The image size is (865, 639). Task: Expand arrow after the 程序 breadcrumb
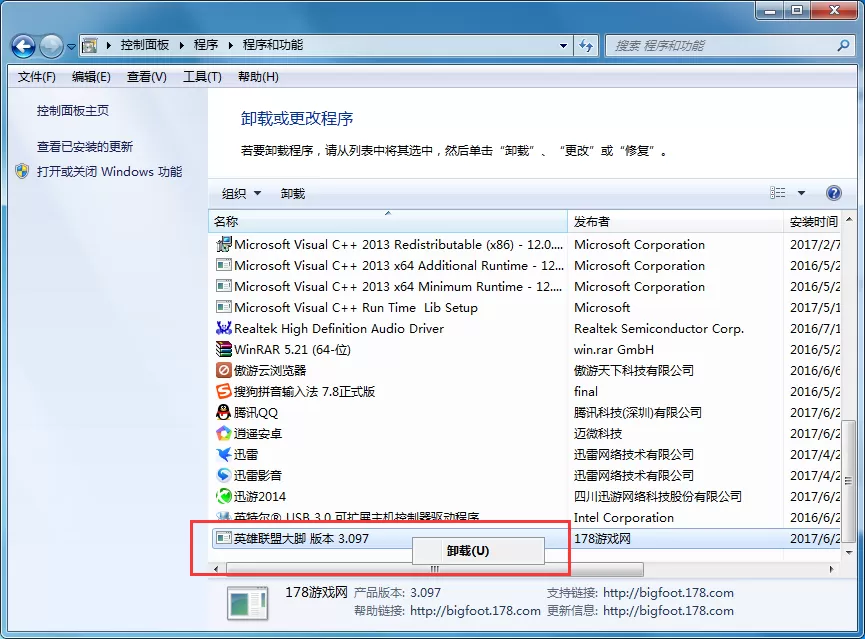coord(231,45)
